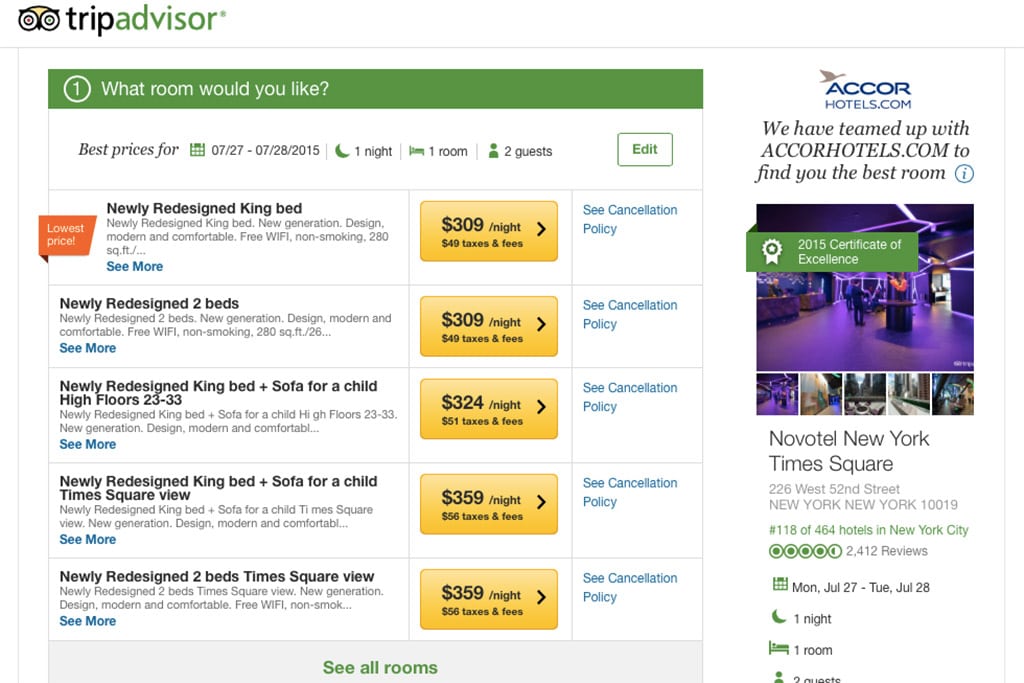This screenshot has width=1024, height=683.
Task: Click the 1 night text in the hotel sidebar
Action: click(x=812, y=619)
